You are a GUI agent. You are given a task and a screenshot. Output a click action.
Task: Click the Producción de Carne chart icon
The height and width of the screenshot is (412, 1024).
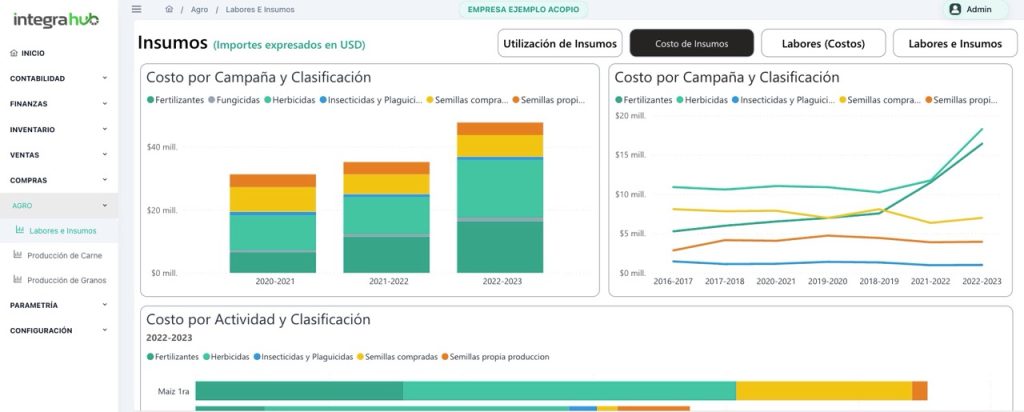click(18, 255)
